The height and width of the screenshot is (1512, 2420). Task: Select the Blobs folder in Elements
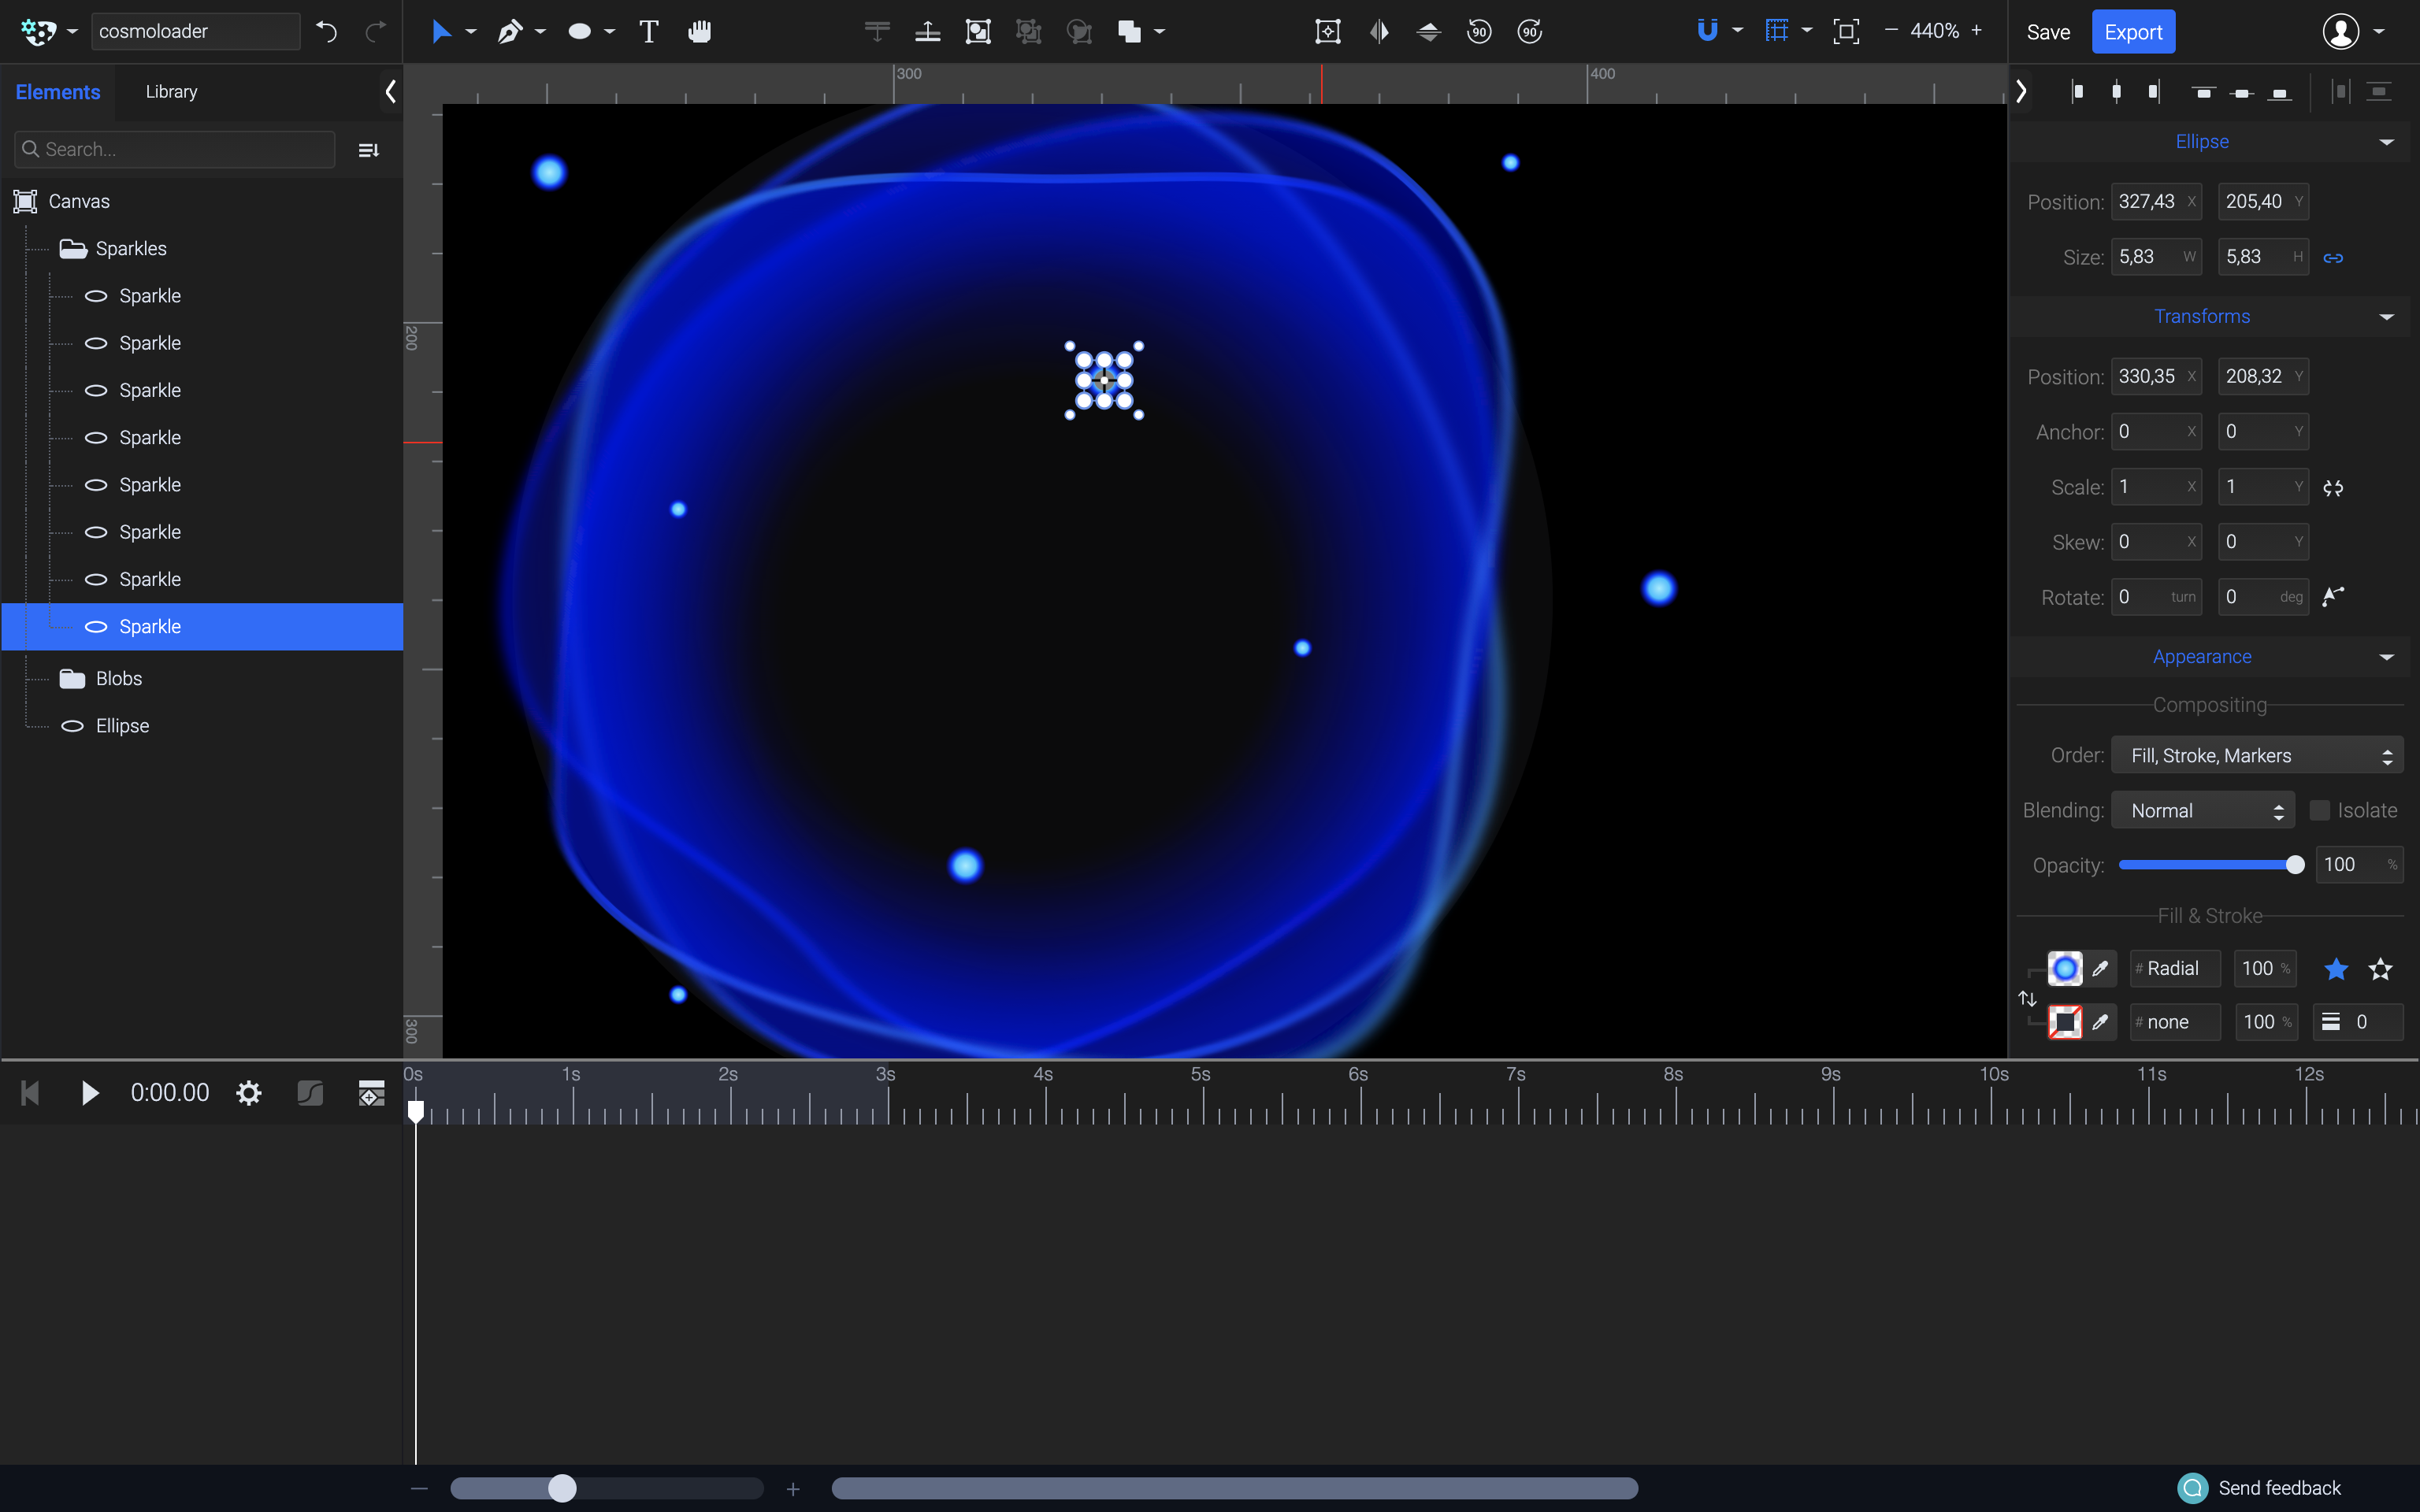117,677
